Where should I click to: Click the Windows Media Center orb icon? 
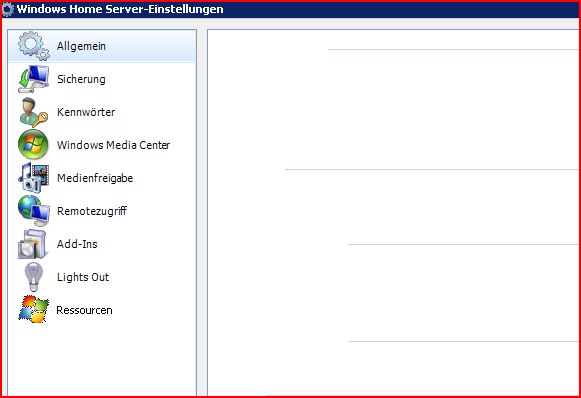[x=33, y=145]
